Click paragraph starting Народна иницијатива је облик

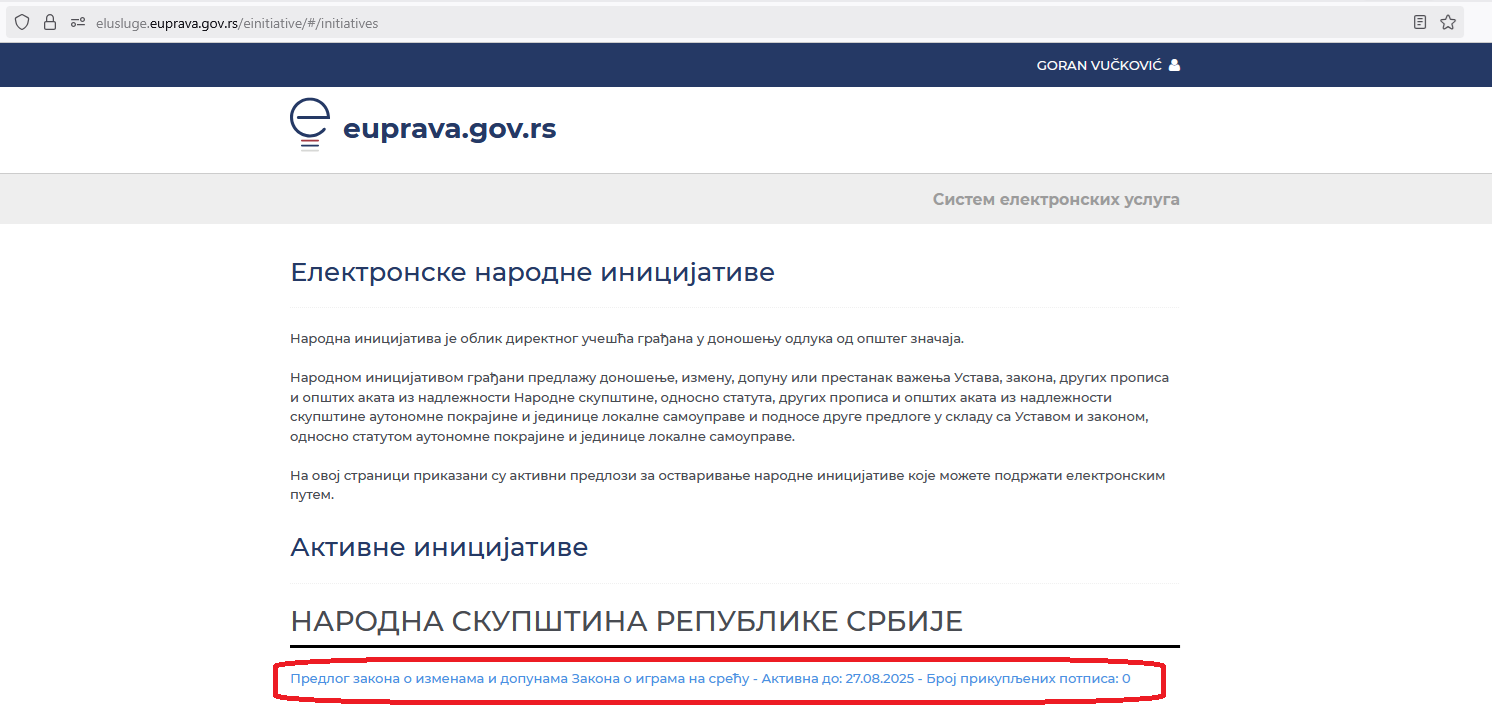pyautogui.click(x=627, y=339)
